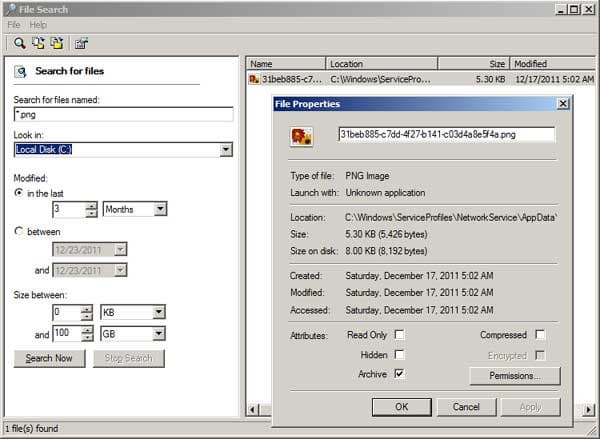The width and height of the screenshot is (600, 439).
Task: Click the File Search title bar icon
Action: pos(11,9)
